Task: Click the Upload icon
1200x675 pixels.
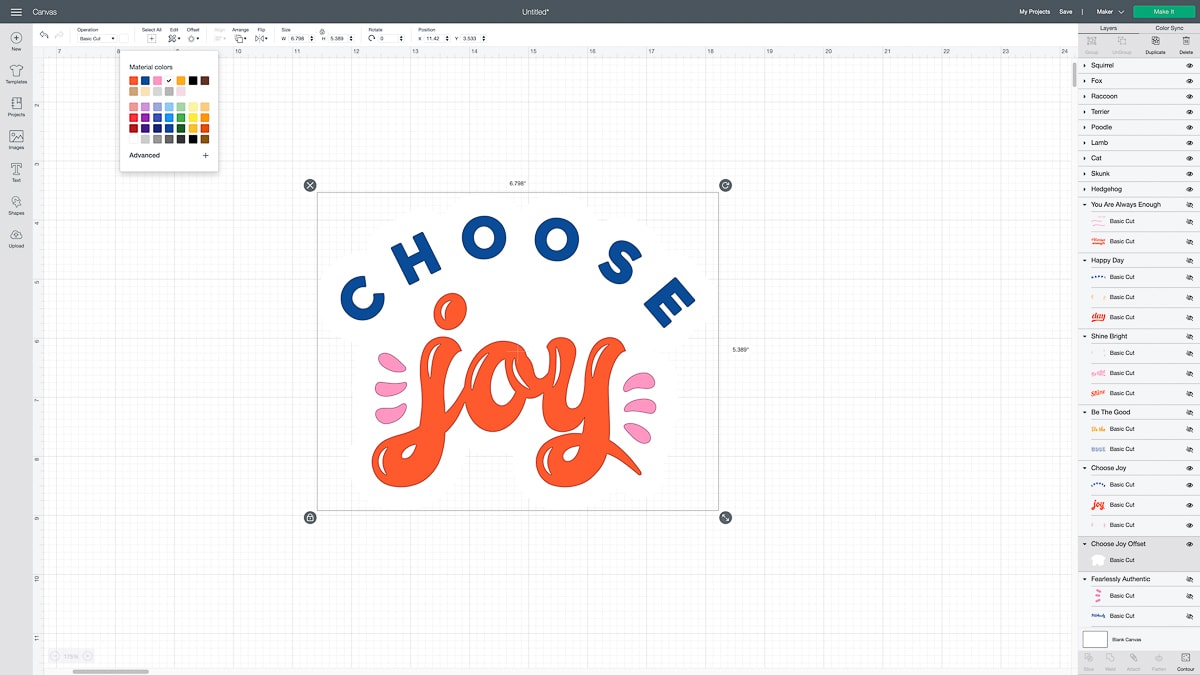Action: 16,238
